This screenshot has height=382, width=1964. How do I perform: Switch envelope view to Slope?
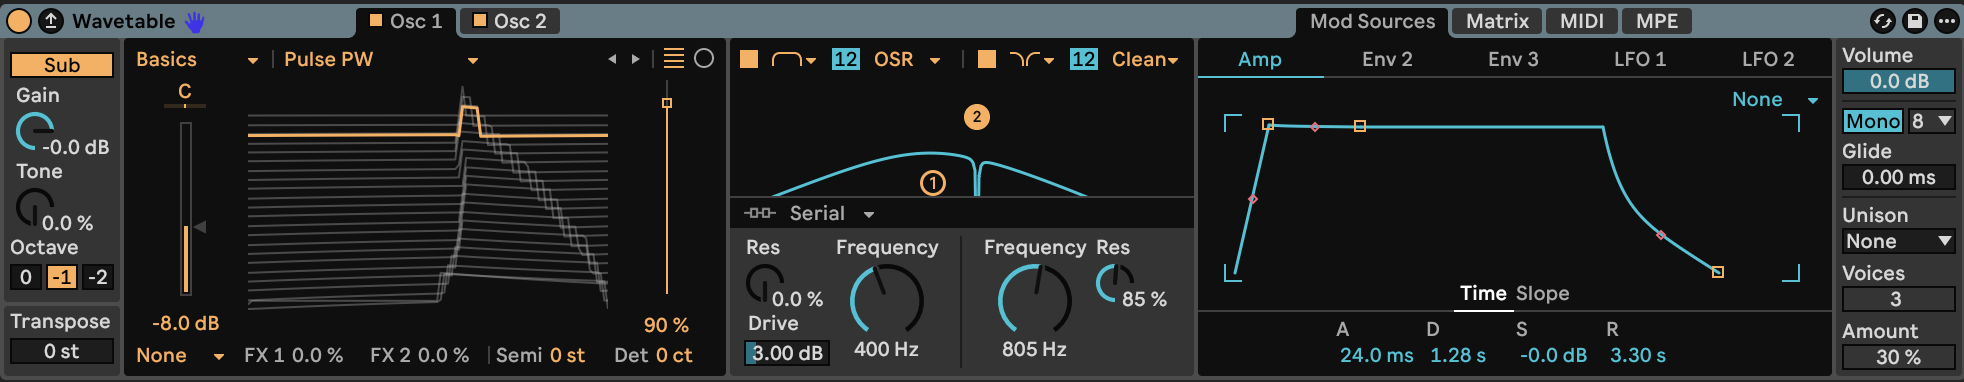click(1543, 294)
